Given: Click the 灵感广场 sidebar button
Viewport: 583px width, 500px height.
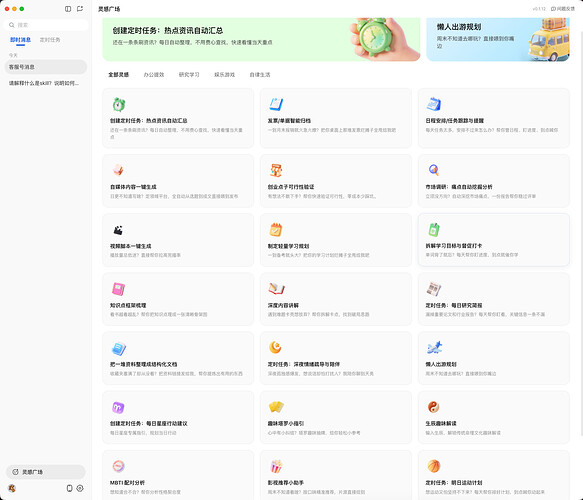Looking at the screenshot, I should click(x=46, y=472).
